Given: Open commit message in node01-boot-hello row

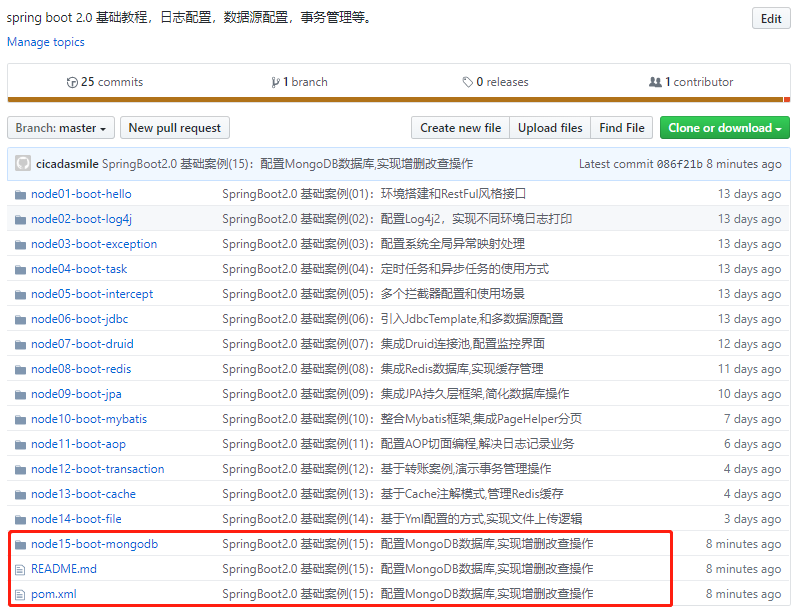Looking at the screenshot, I should pos(374,194).
